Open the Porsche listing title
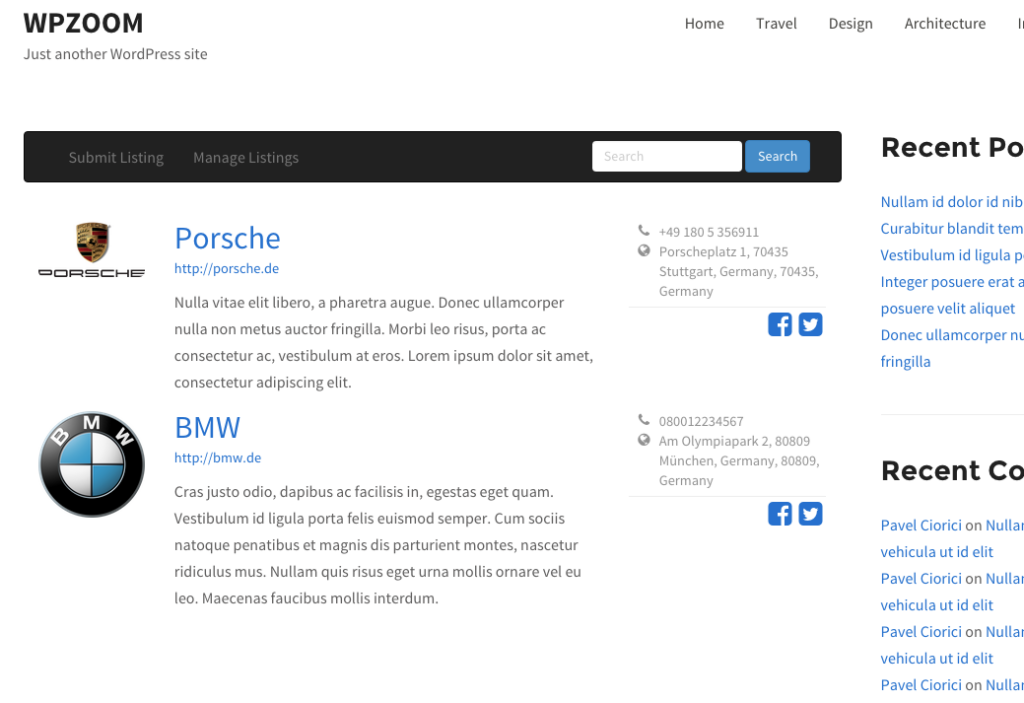The height and width of the screenshot is (703, 1024). [227, 238]
